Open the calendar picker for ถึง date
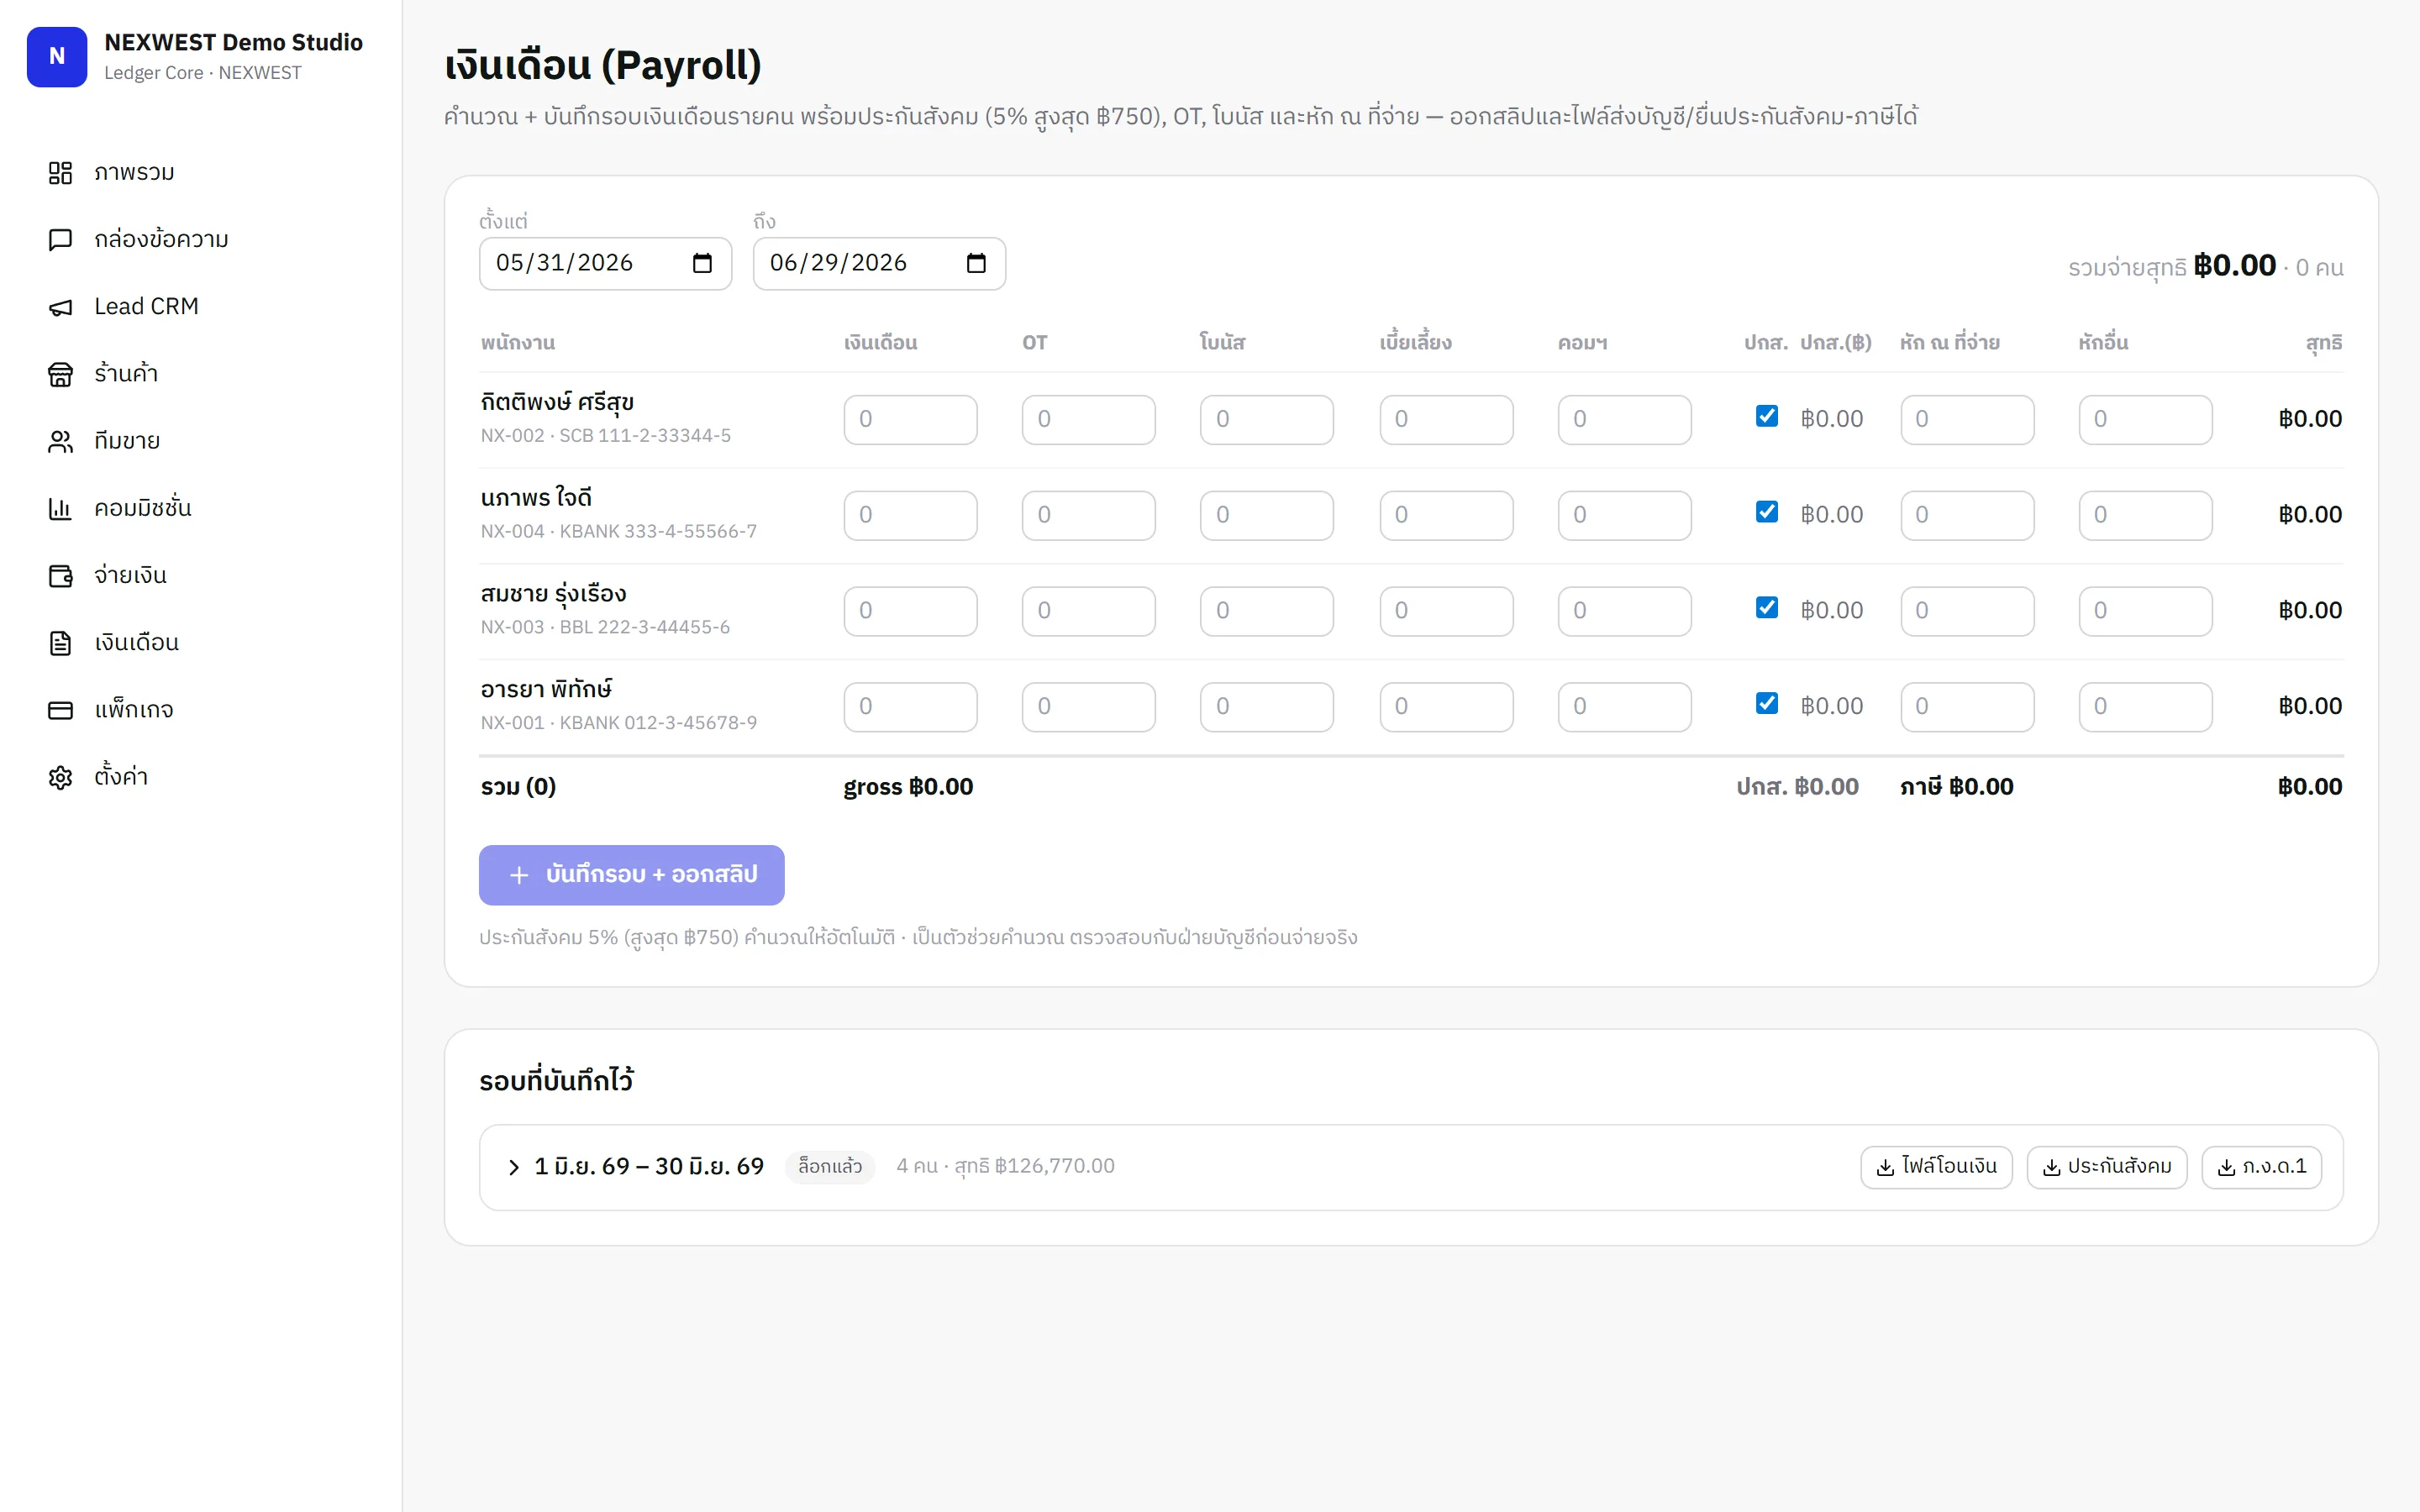2420x1512 pixels. point(976,263)
